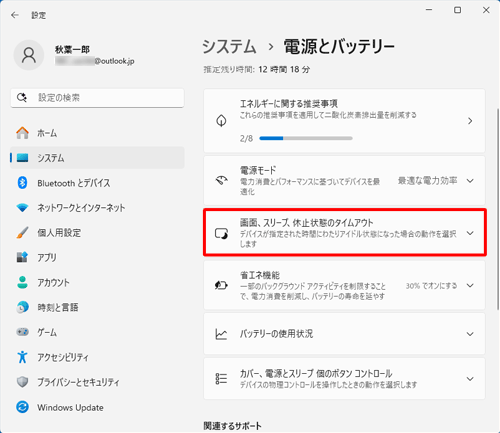
Task: Expand バッテリーの使用状況 section chevron
Action: click(x=470, y=334)
